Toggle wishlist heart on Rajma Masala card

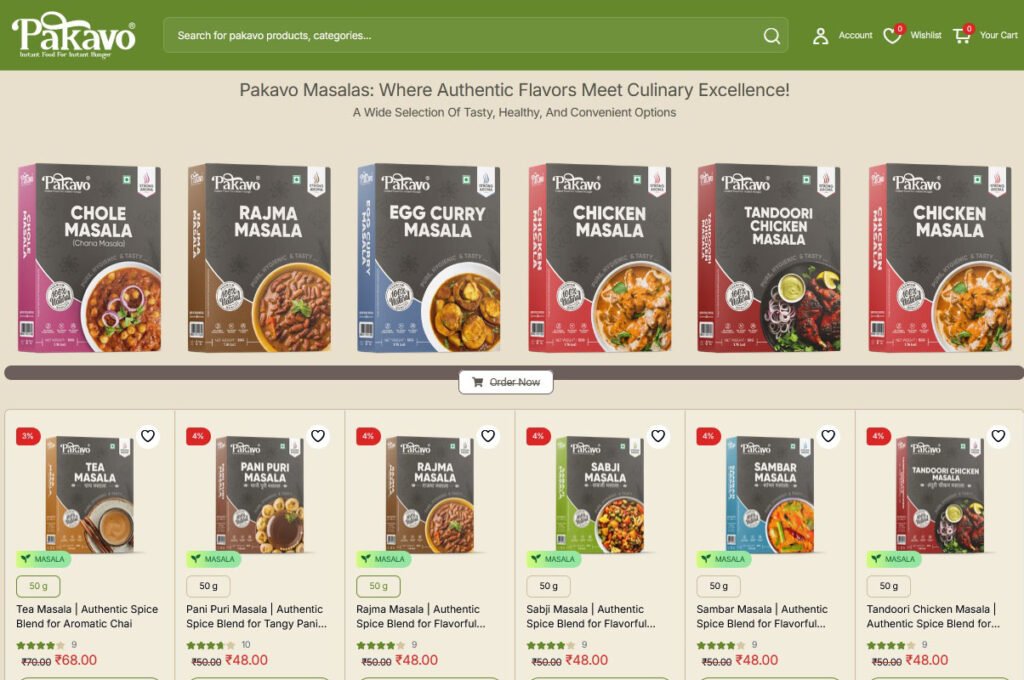pos(488,436)
